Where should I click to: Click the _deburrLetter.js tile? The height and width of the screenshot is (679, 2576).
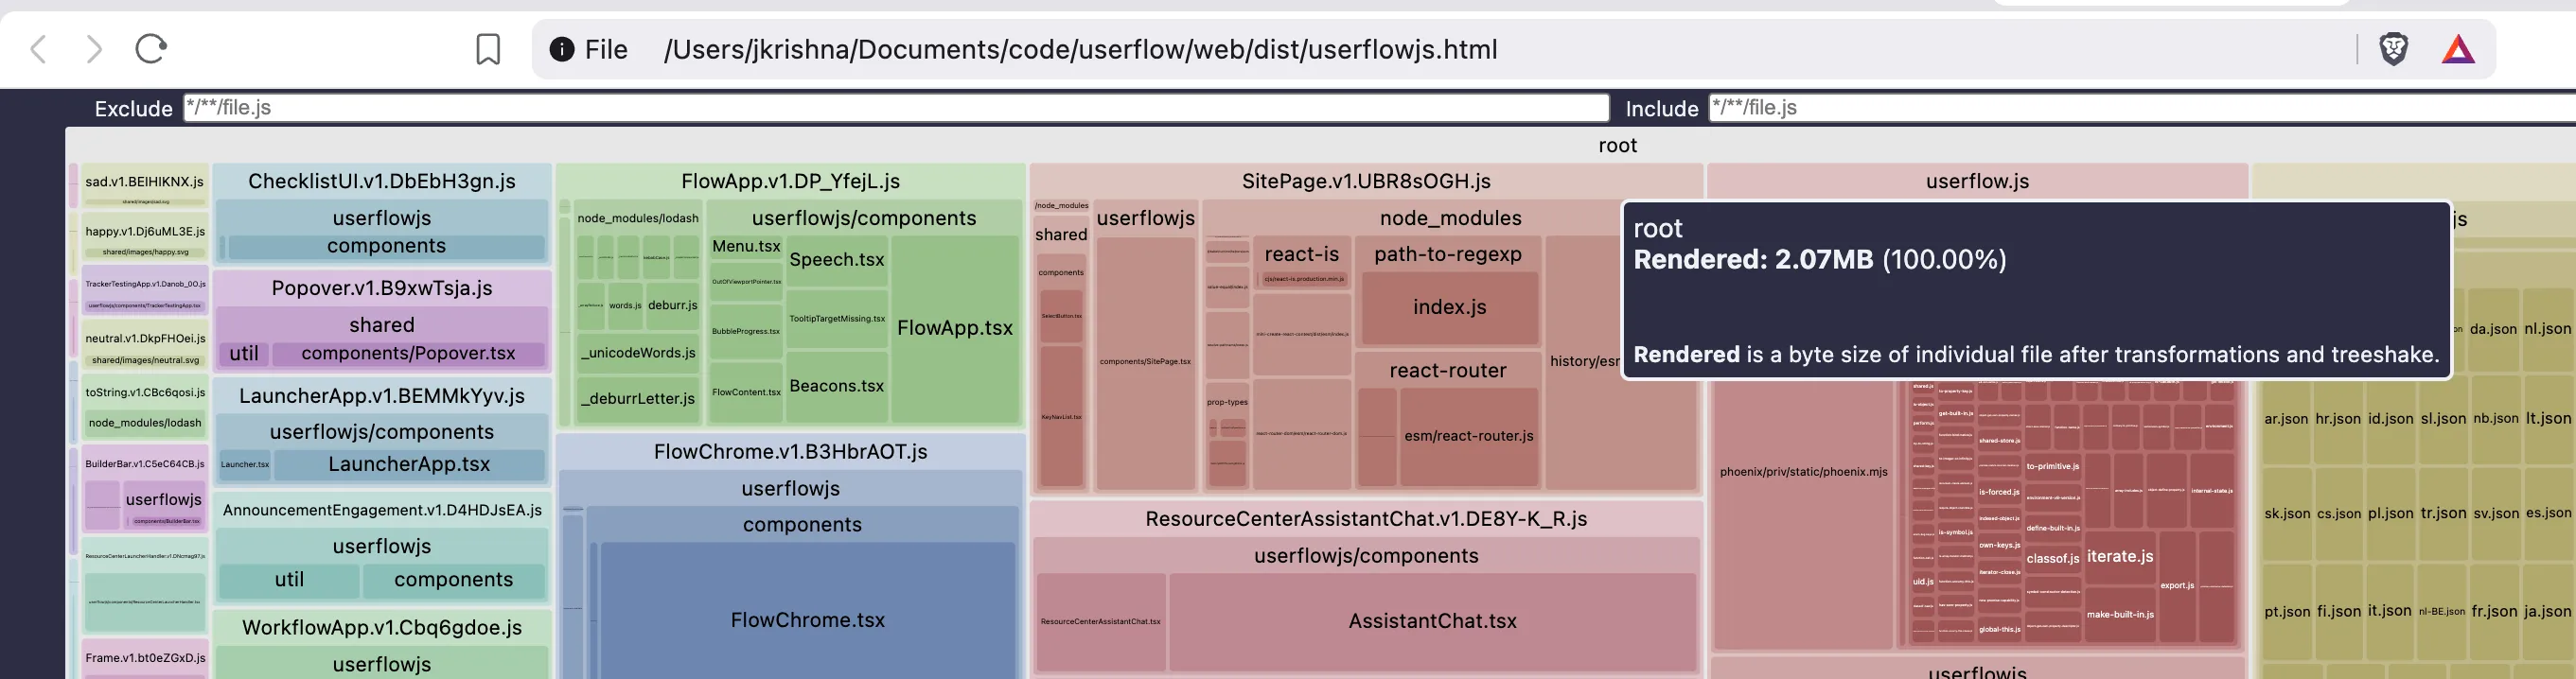point(637,398)
